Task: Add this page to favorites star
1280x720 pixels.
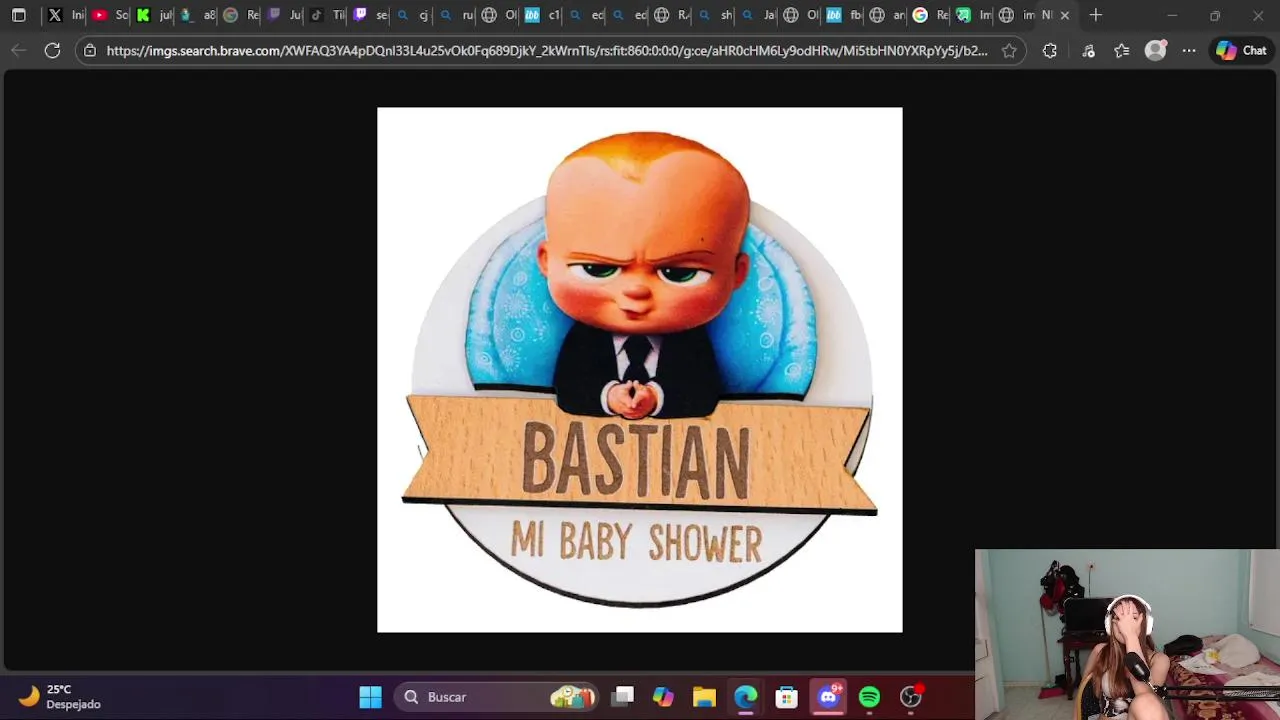Action: coord(1009,50)
